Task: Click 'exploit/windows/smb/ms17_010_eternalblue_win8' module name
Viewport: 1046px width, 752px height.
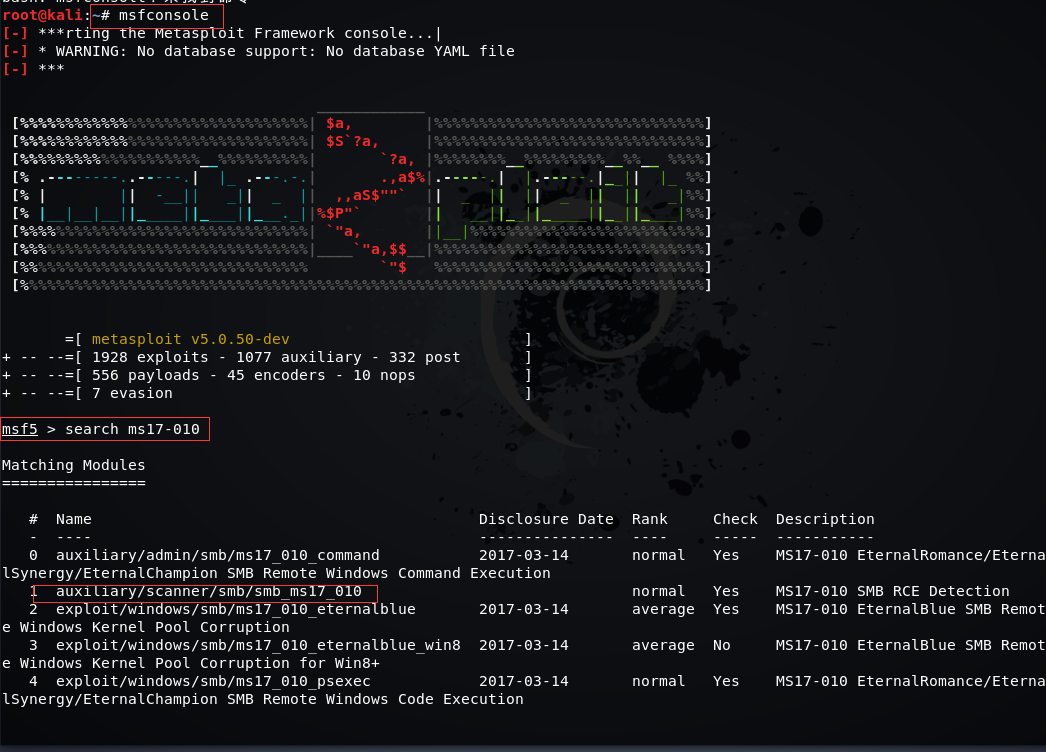Action: [258, 645]
